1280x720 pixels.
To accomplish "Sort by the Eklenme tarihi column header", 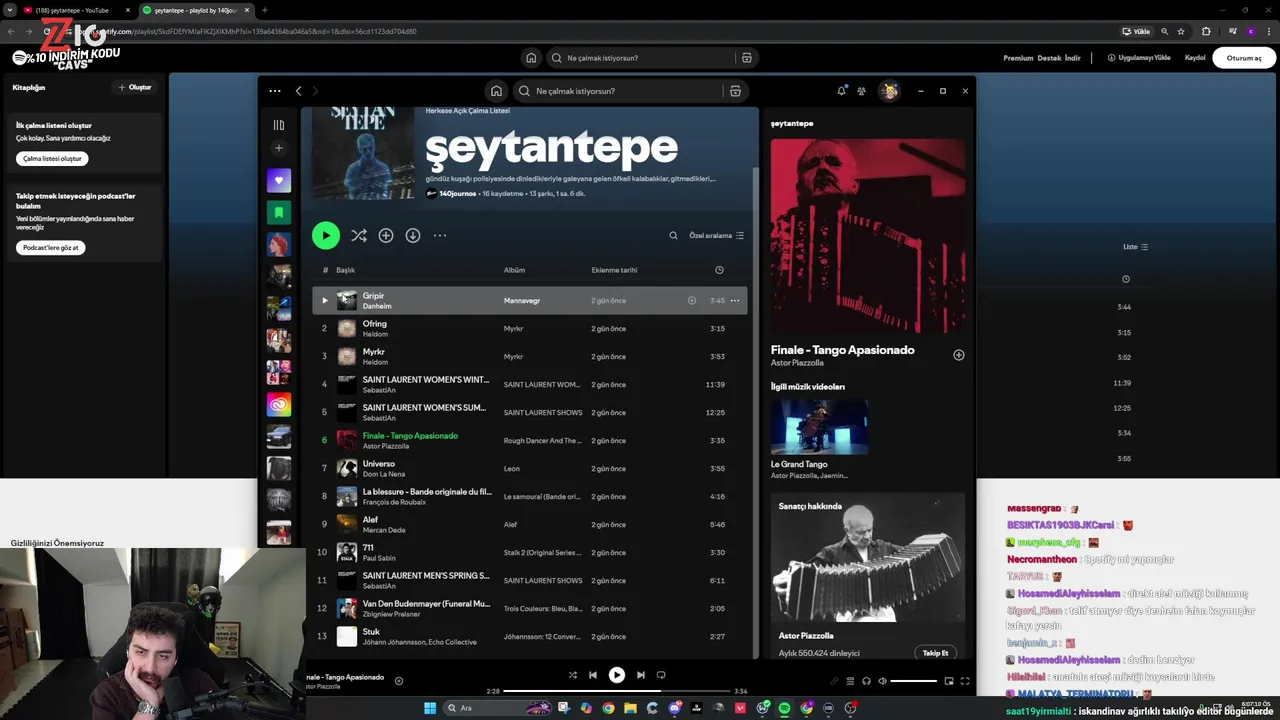I will (614, 270).
